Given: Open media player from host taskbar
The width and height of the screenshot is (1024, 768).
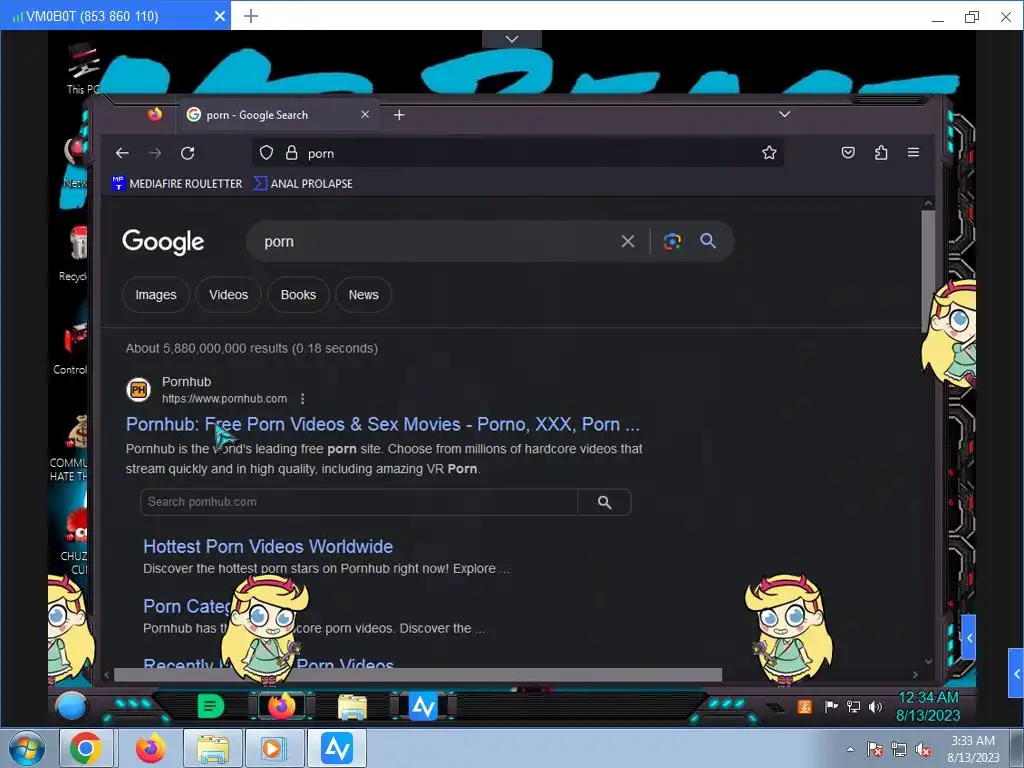Looking at the screenshot, I should tap(273, 748).
